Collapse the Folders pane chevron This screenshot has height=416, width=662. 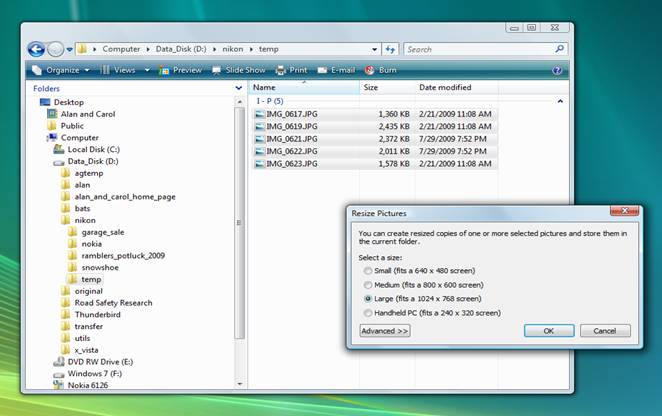tap(239, 88)
